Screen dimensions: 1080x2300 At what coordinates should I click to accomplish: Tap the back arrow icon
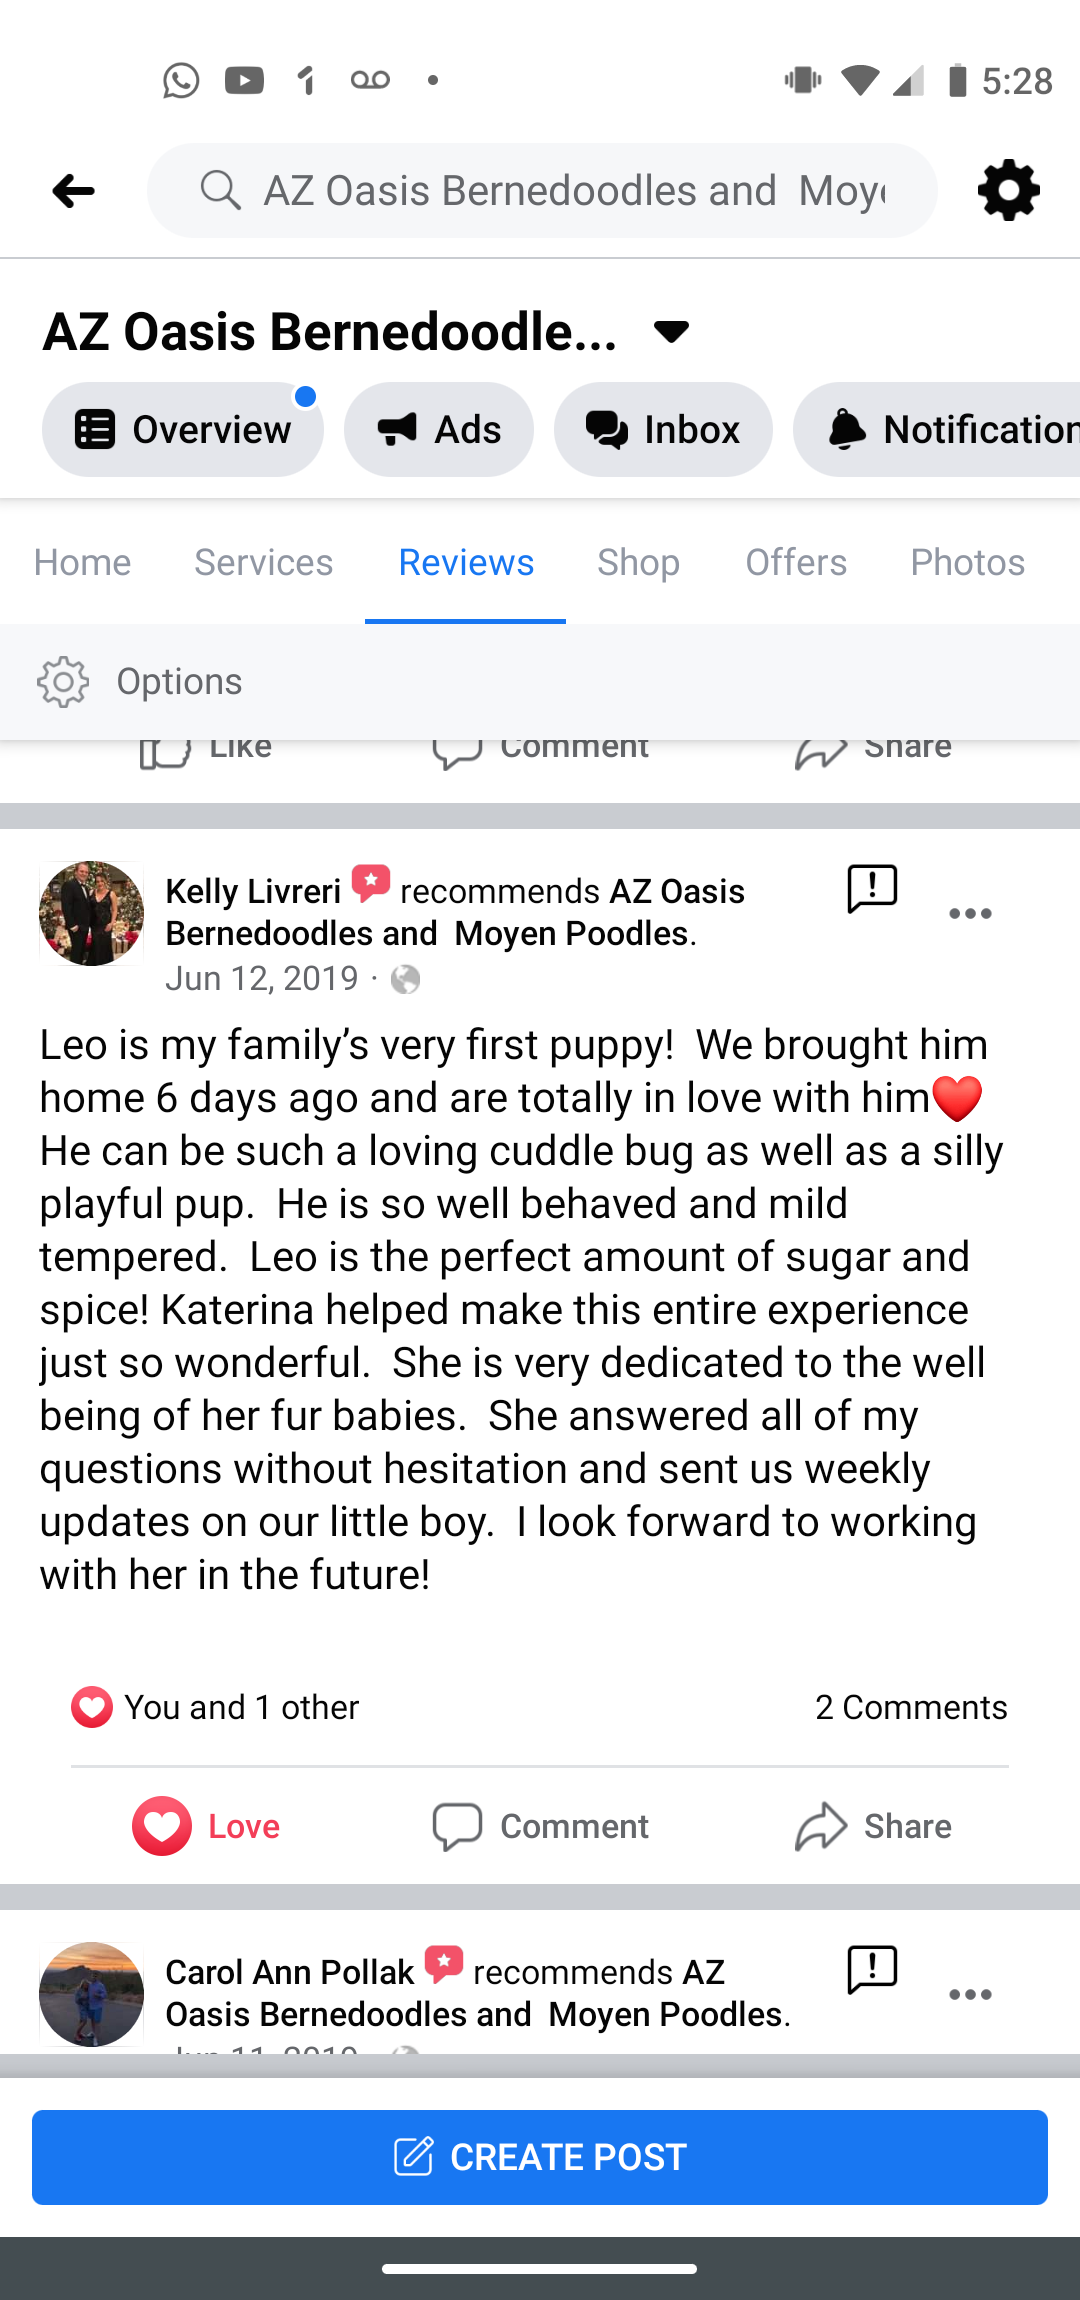pos(73,190)
